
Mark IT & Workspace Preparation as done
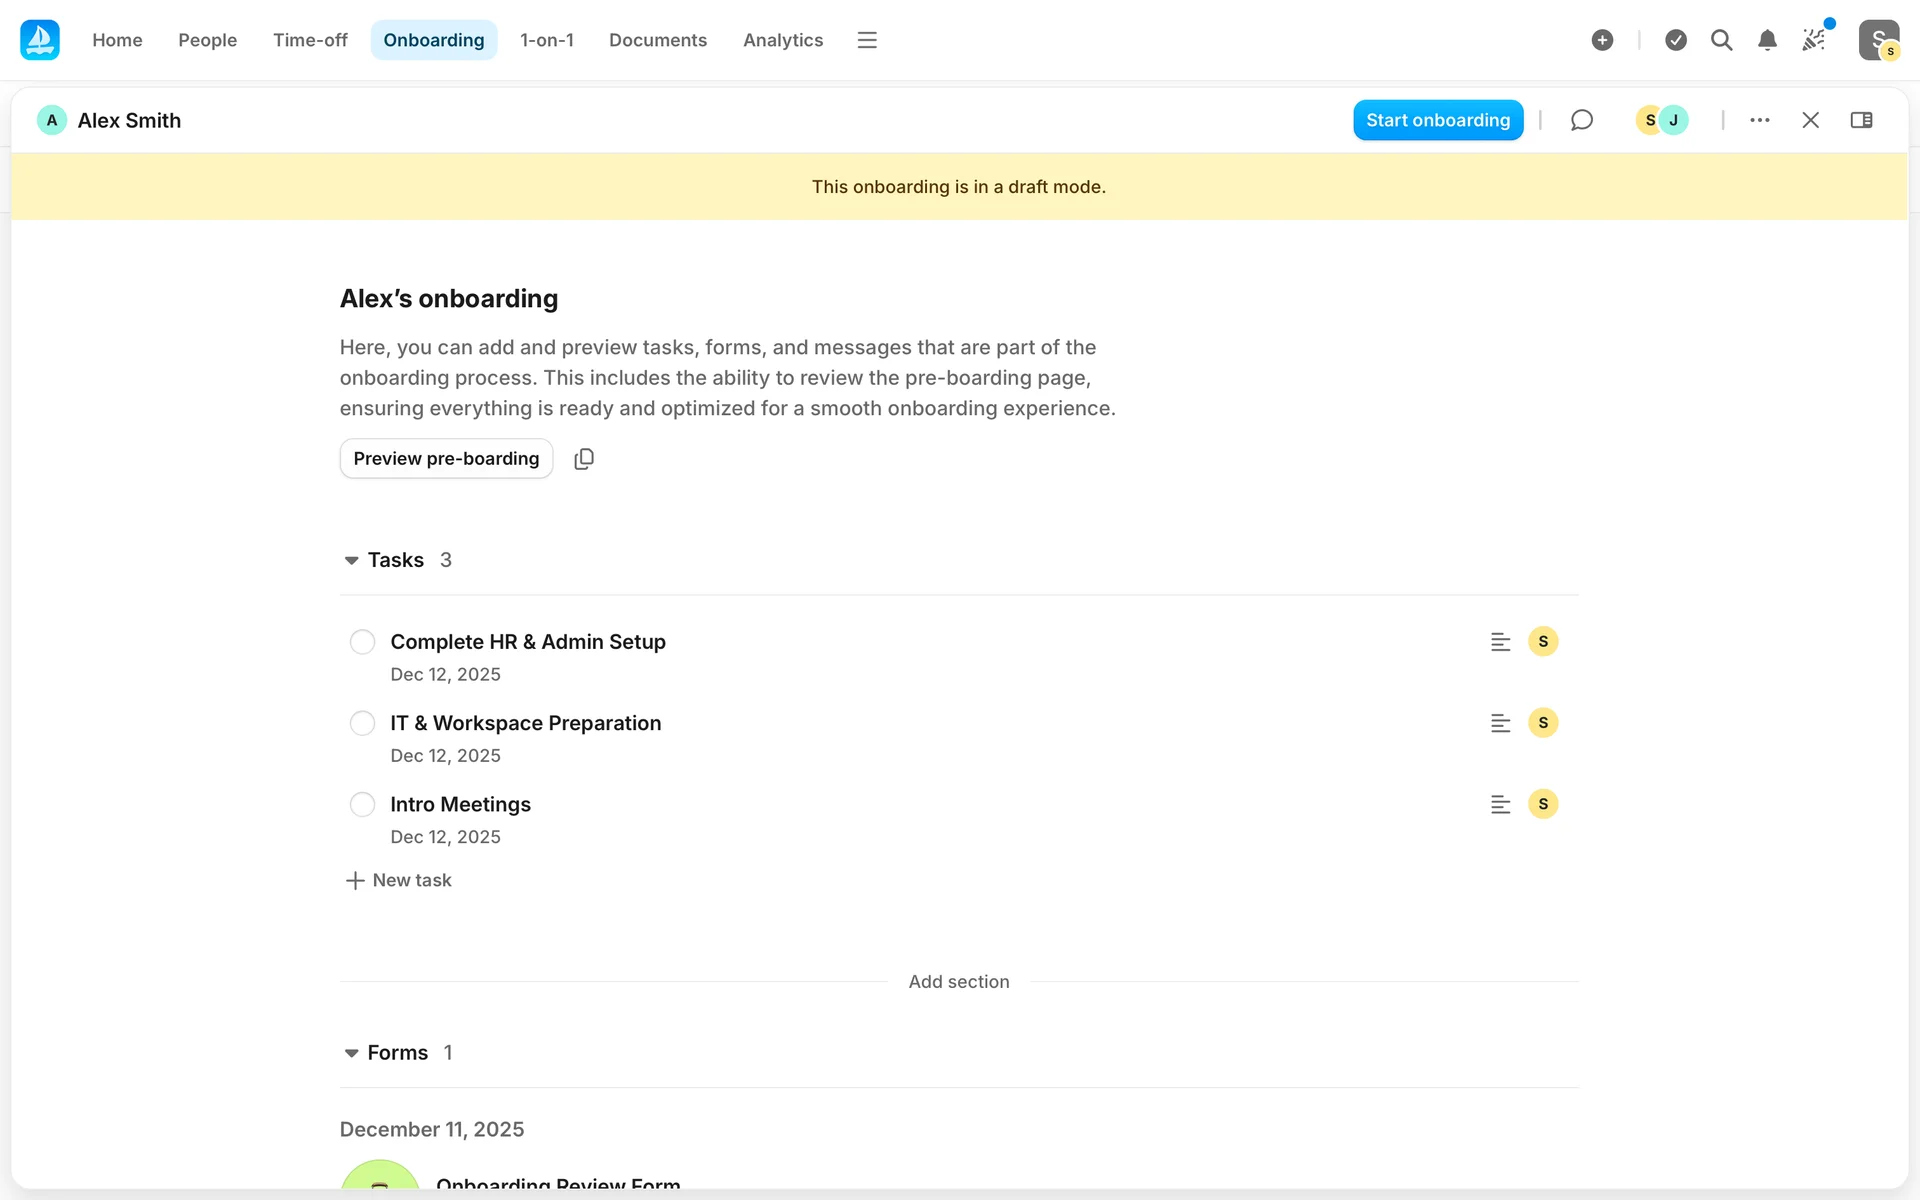(362, 723)
